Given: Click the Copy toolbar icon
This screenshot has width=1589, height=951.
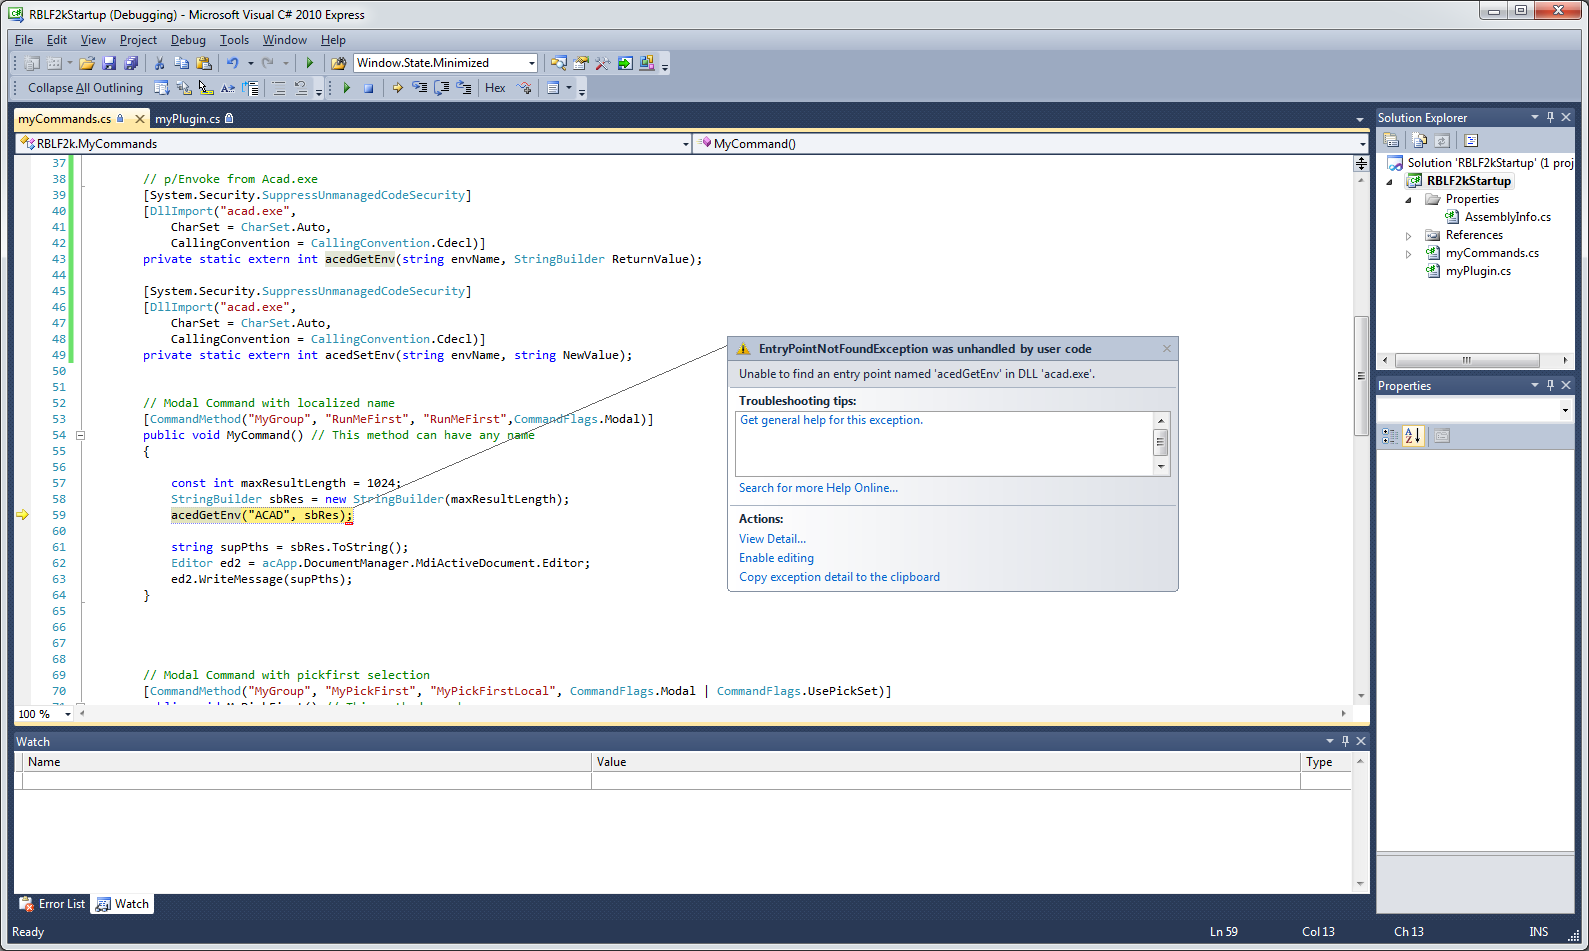Looking at the screenshot, I should coord(181,63).
